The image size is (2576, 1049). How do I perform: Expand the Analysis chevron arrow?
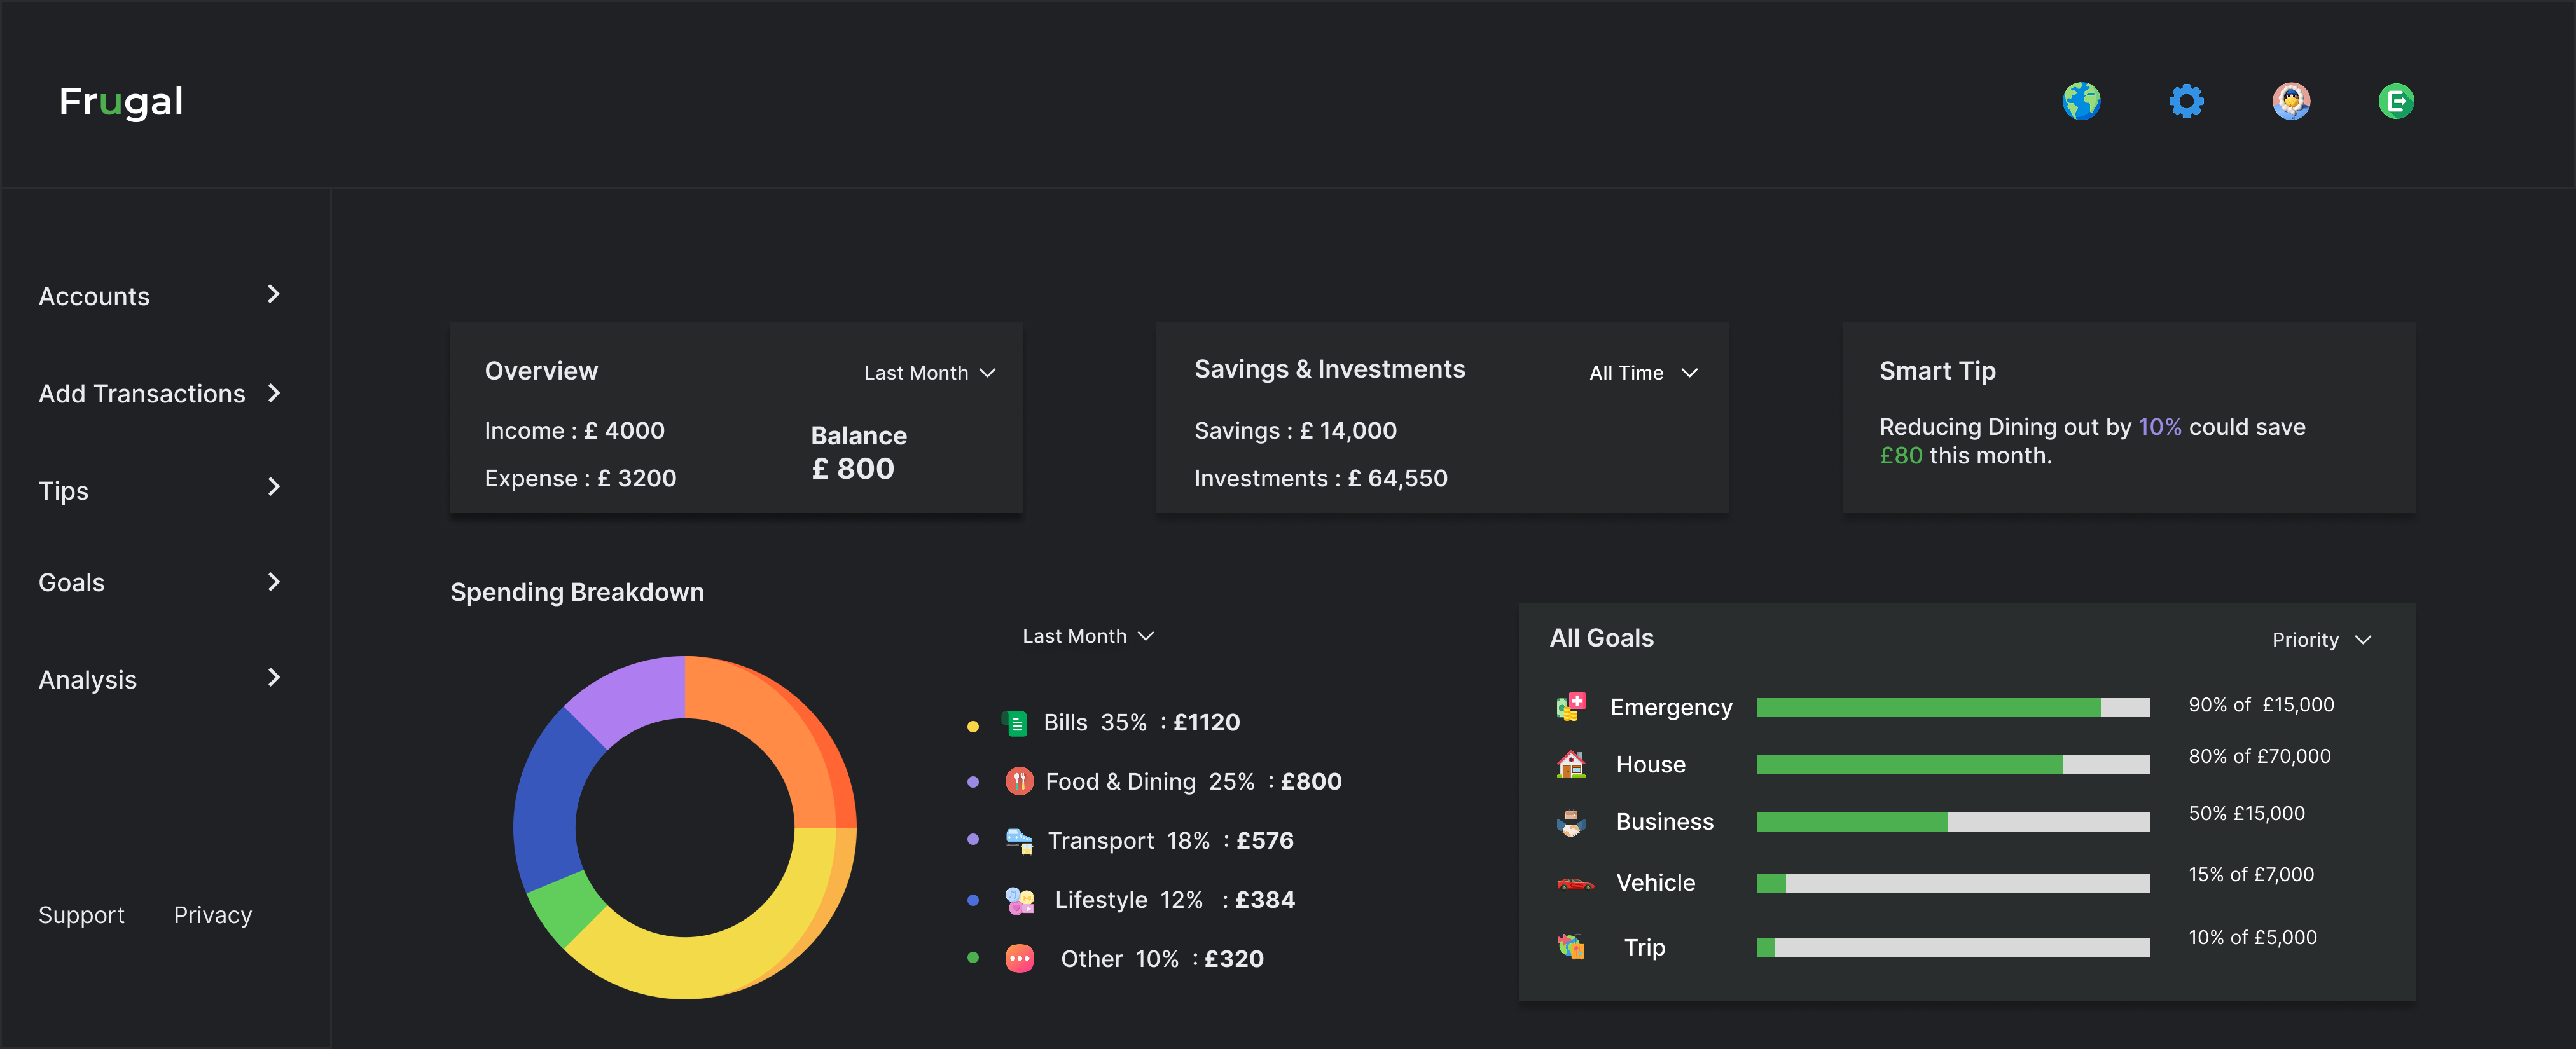point(274,678)
